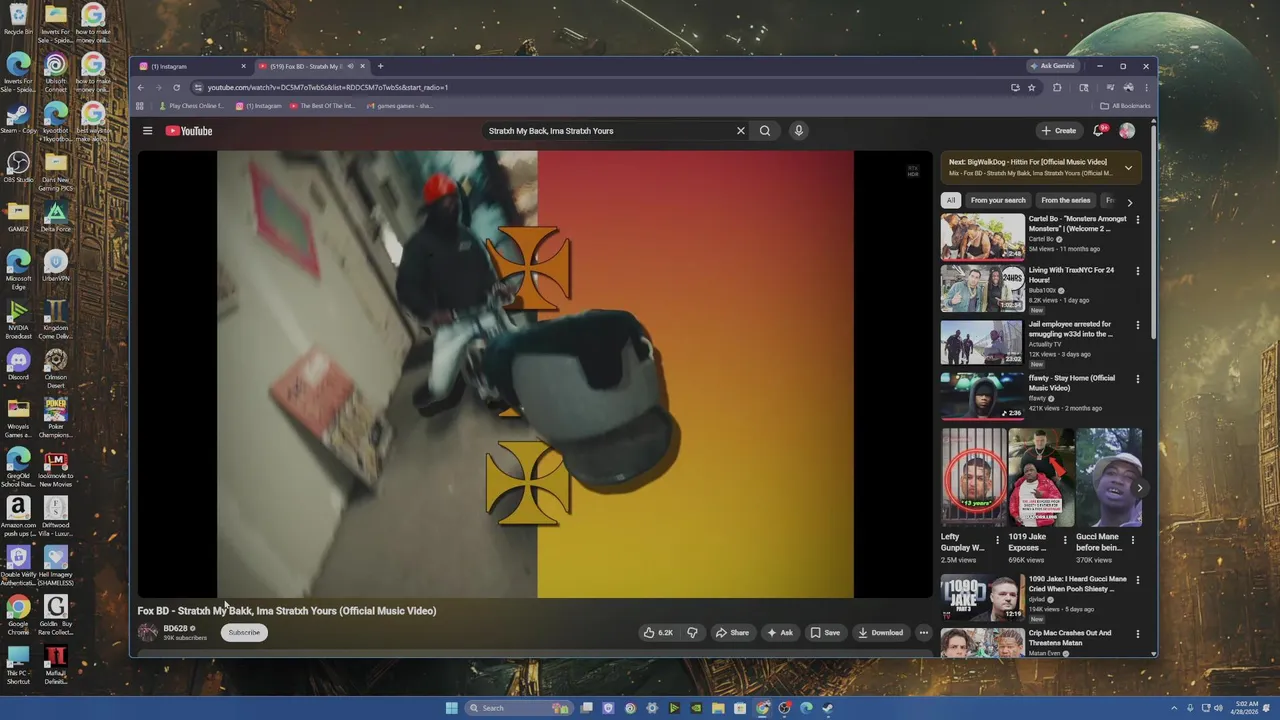The image size is (1280, 720).
Task: Mute the Fox BD tab audio
Action: [x=350, y=66]
